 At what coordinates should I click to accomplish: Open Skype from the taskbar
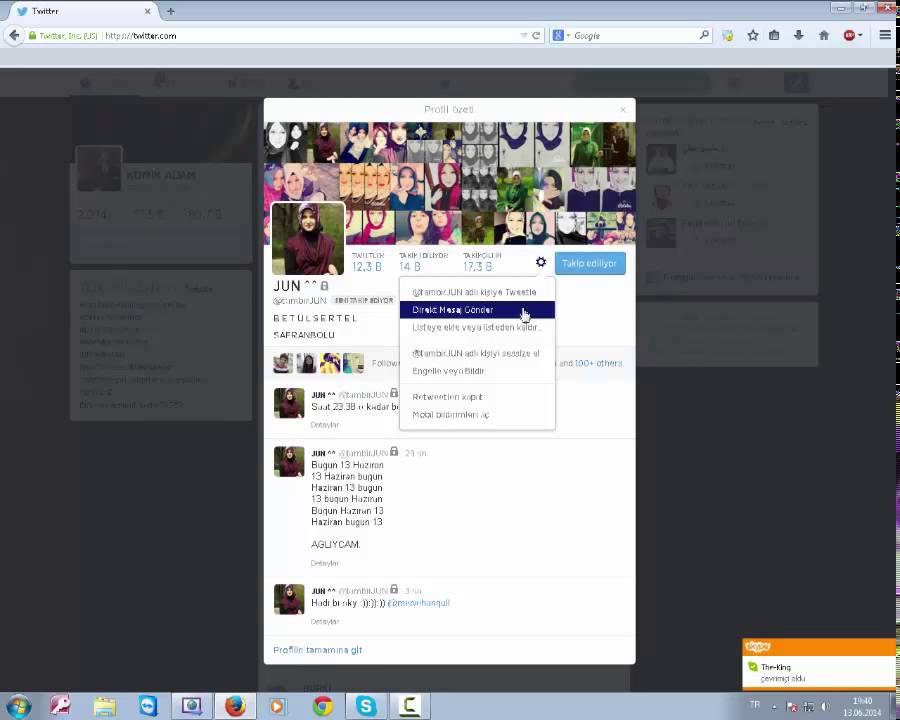point(366,706)
